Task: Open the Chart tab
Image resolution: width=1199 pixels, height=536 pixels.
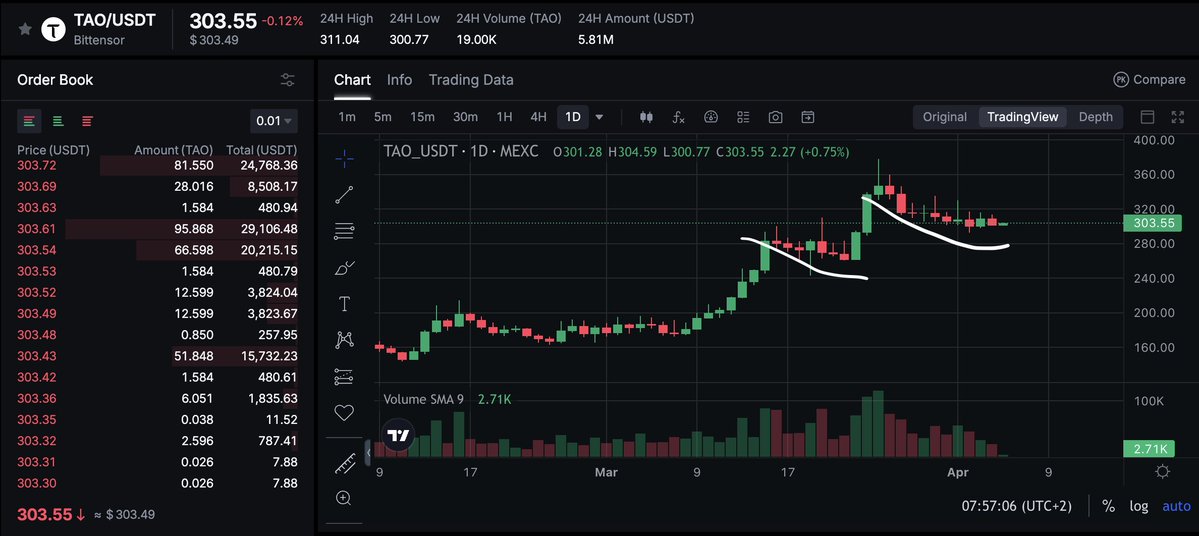Action: click(353, 80)
